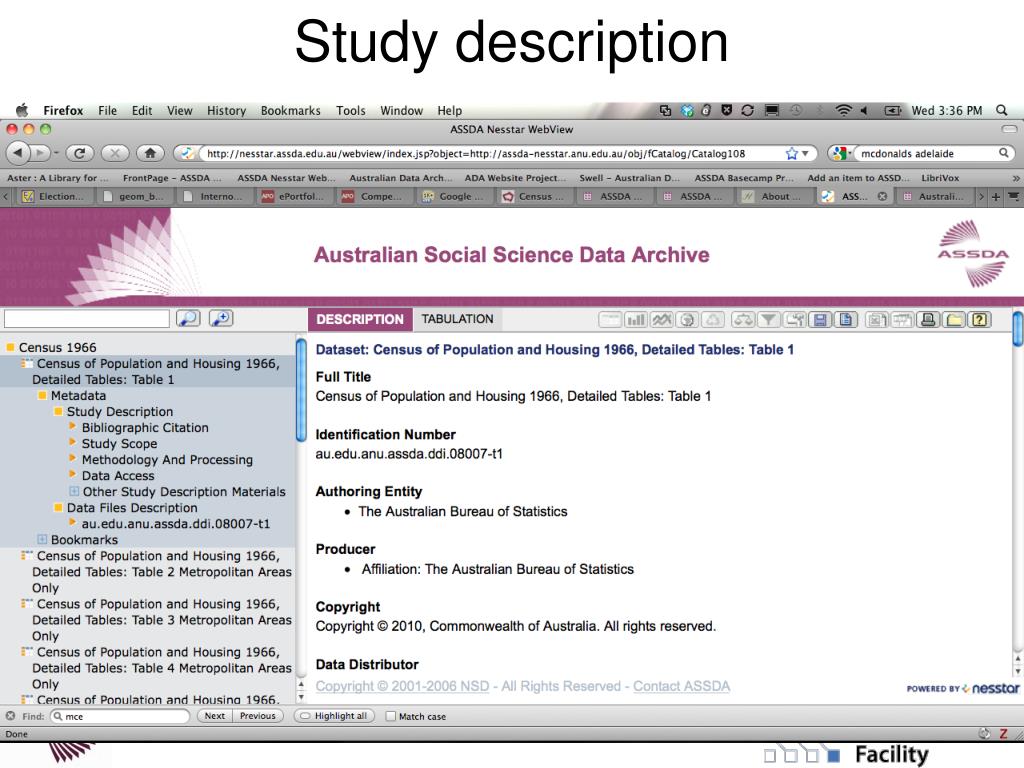Viewport: 1024px width, 768px height.
Task: Open the Methodology And Processing item
Action: click(167, 460)
